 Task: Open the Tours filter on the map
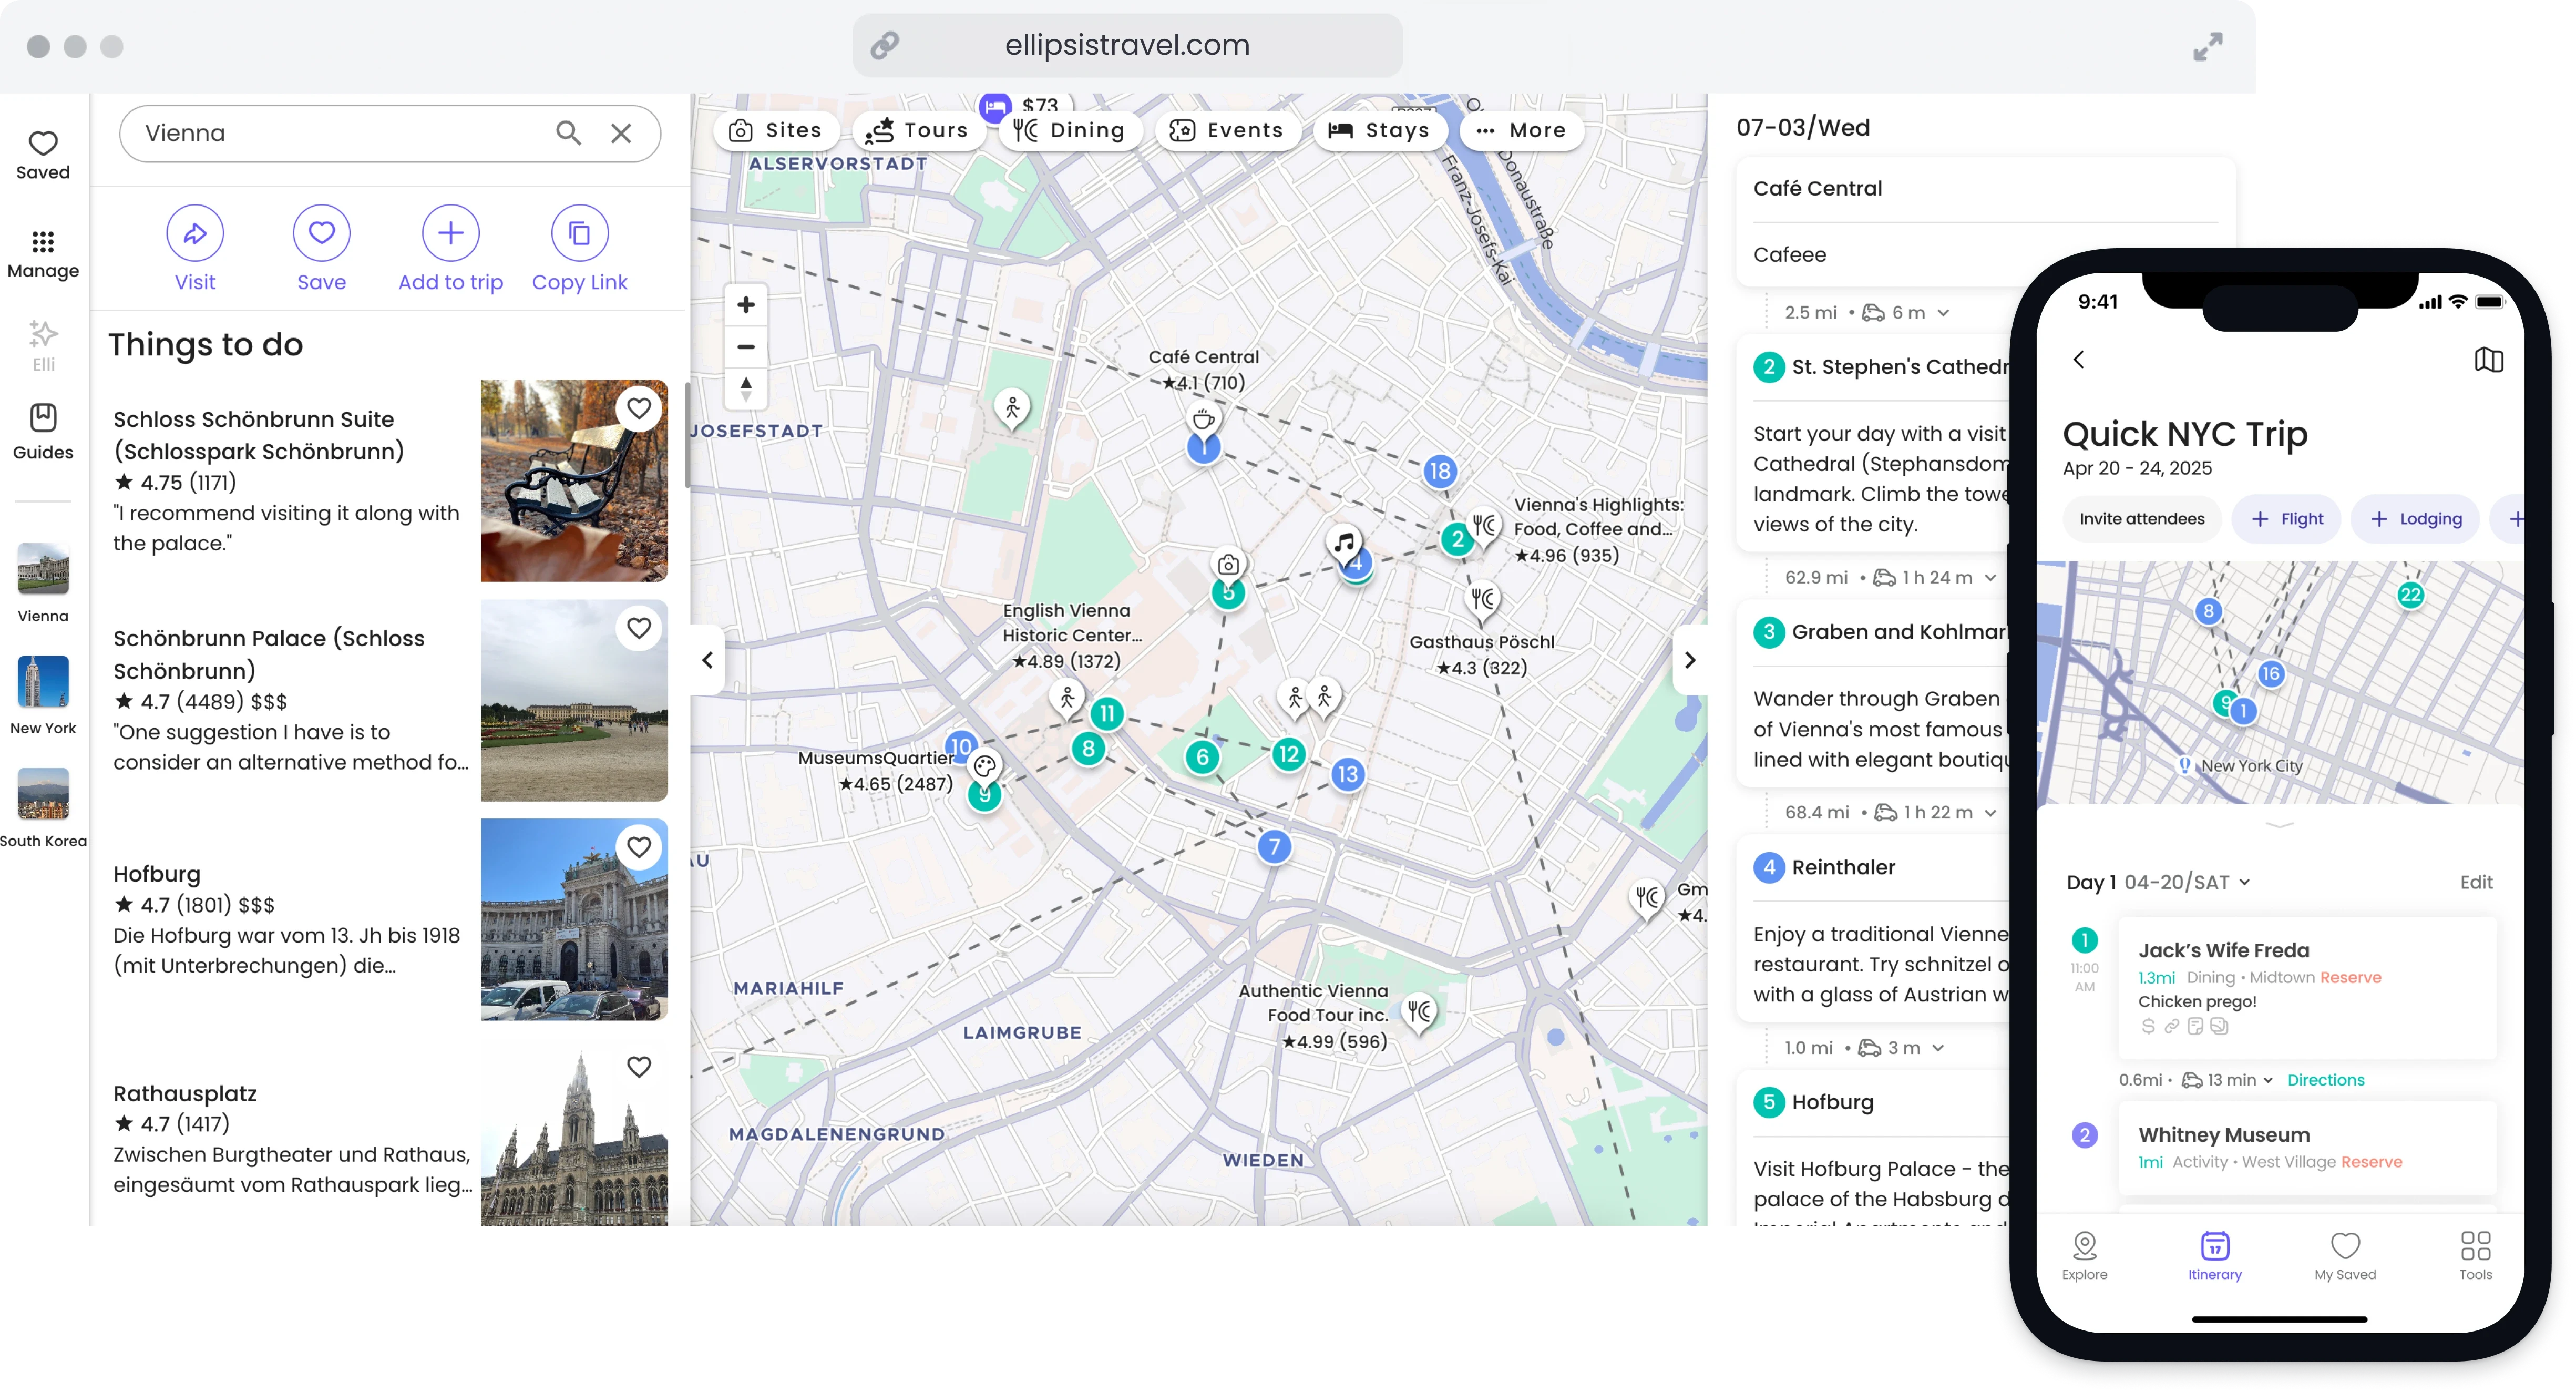pos(917,130)
